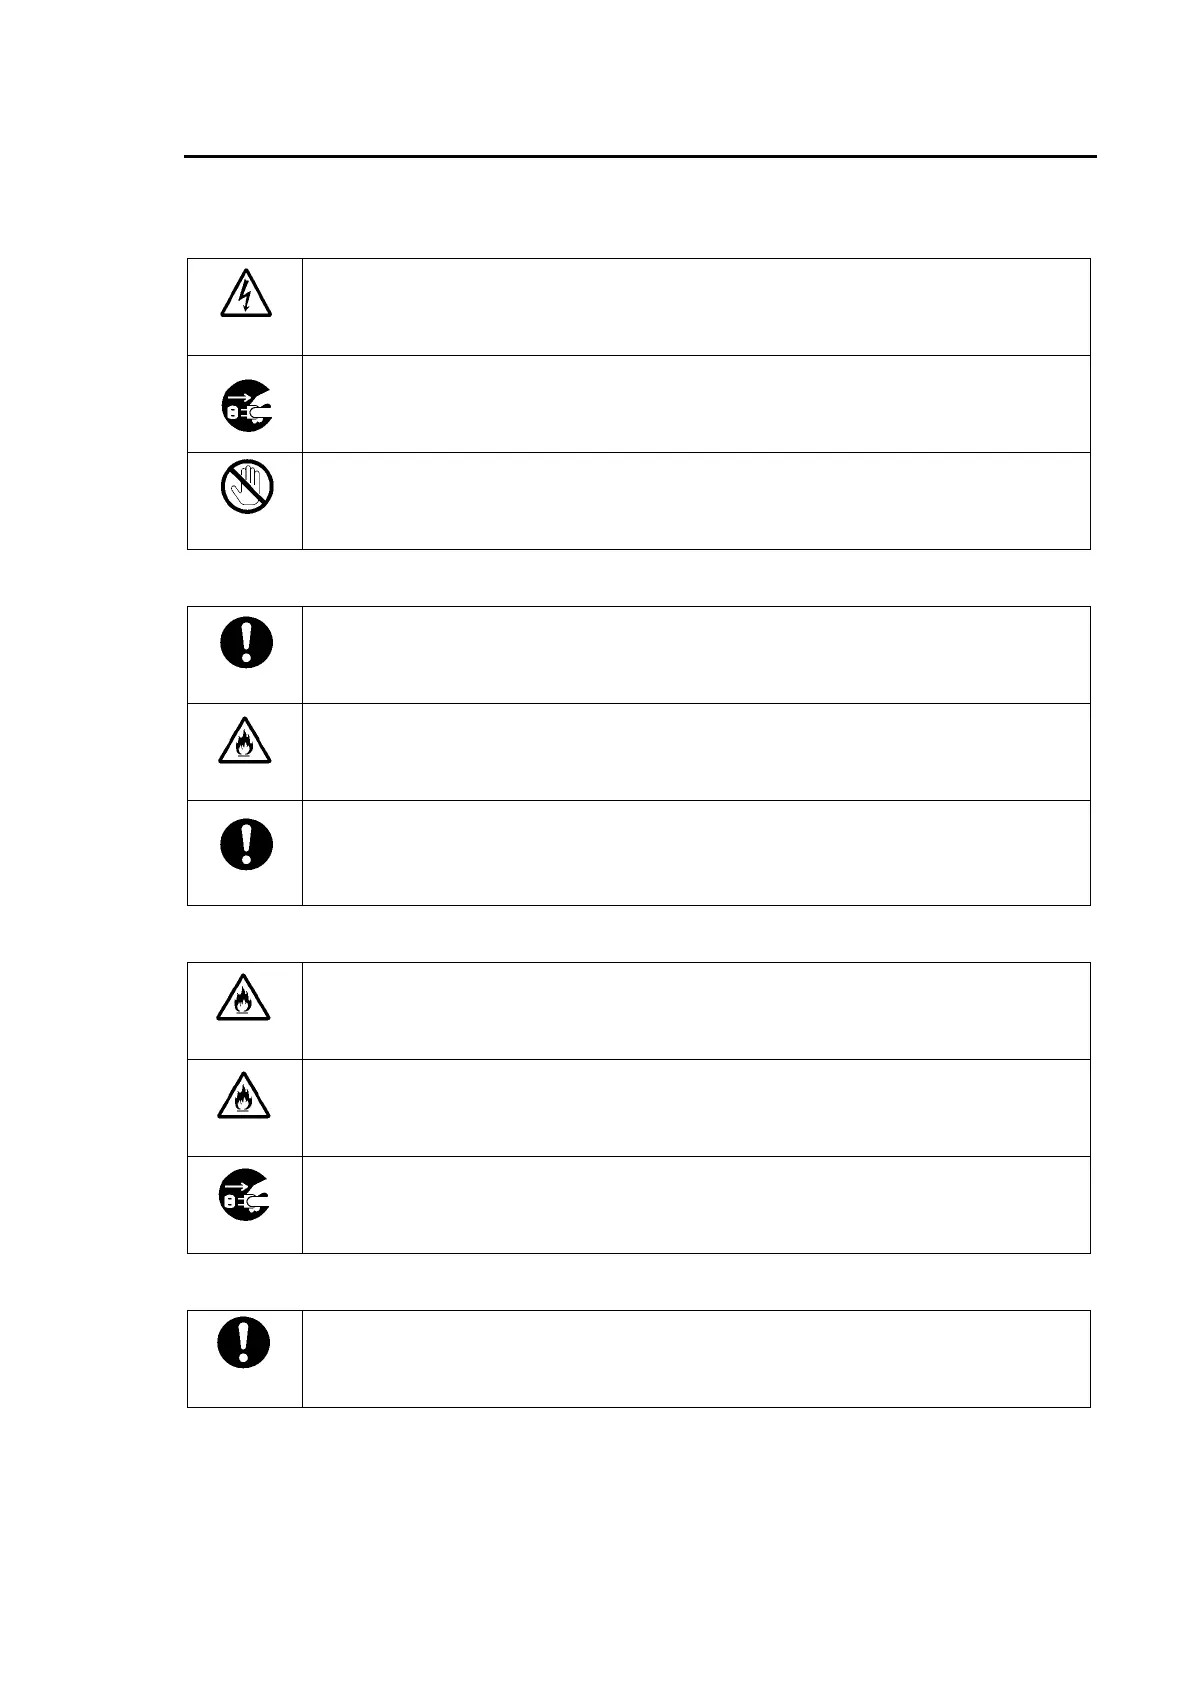Click the exclamation icon atop the second table

pos(246,641)
